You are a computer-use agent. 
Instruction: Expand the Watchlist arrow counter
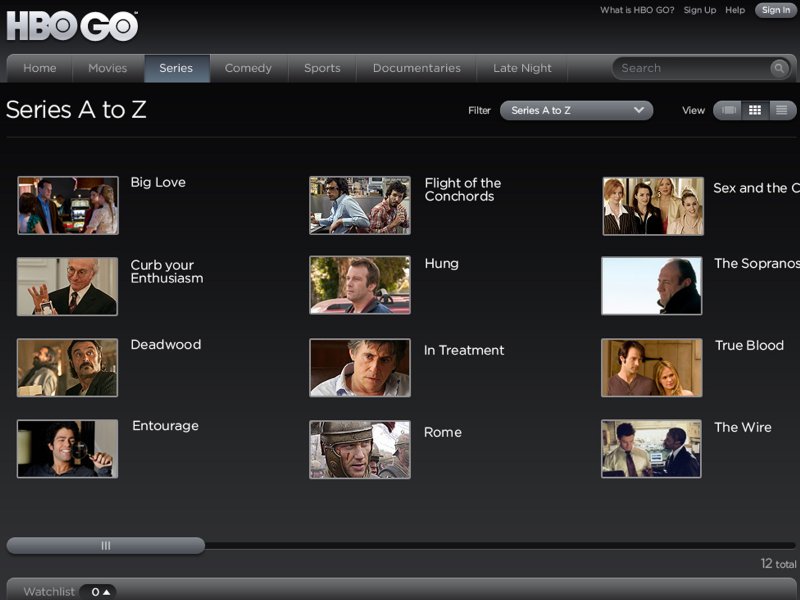(99, 592)
